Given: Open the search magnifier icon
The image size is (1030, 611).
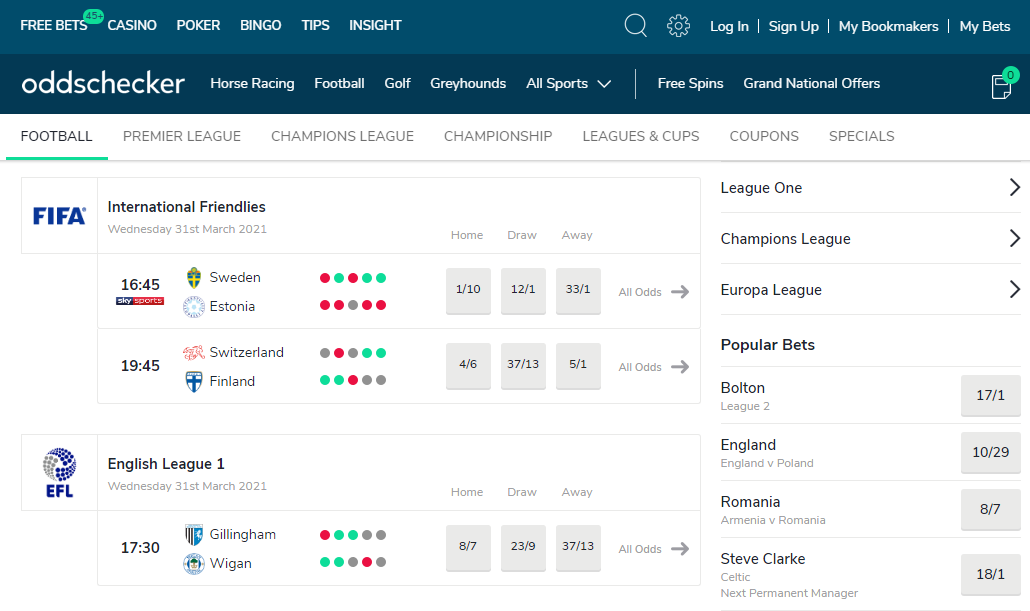Looking at the screenshot, I should 635,26.
